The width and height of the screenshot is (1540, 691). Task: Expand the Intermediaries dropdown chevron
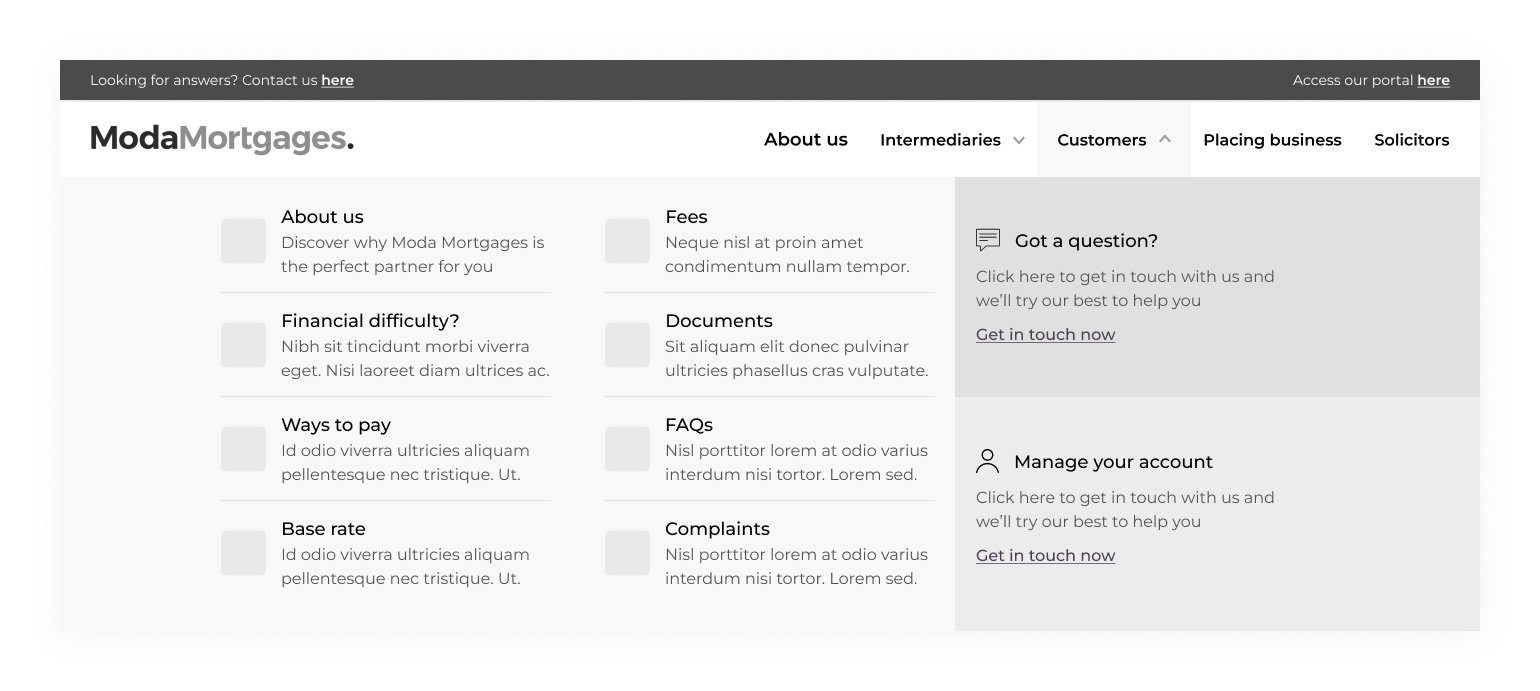click(1019, 140)
